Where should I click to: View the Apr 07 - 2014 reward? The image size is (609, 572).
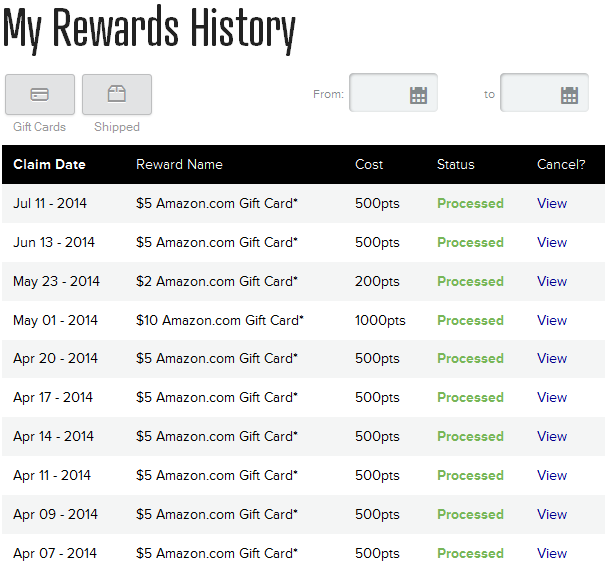click(552, 553)
